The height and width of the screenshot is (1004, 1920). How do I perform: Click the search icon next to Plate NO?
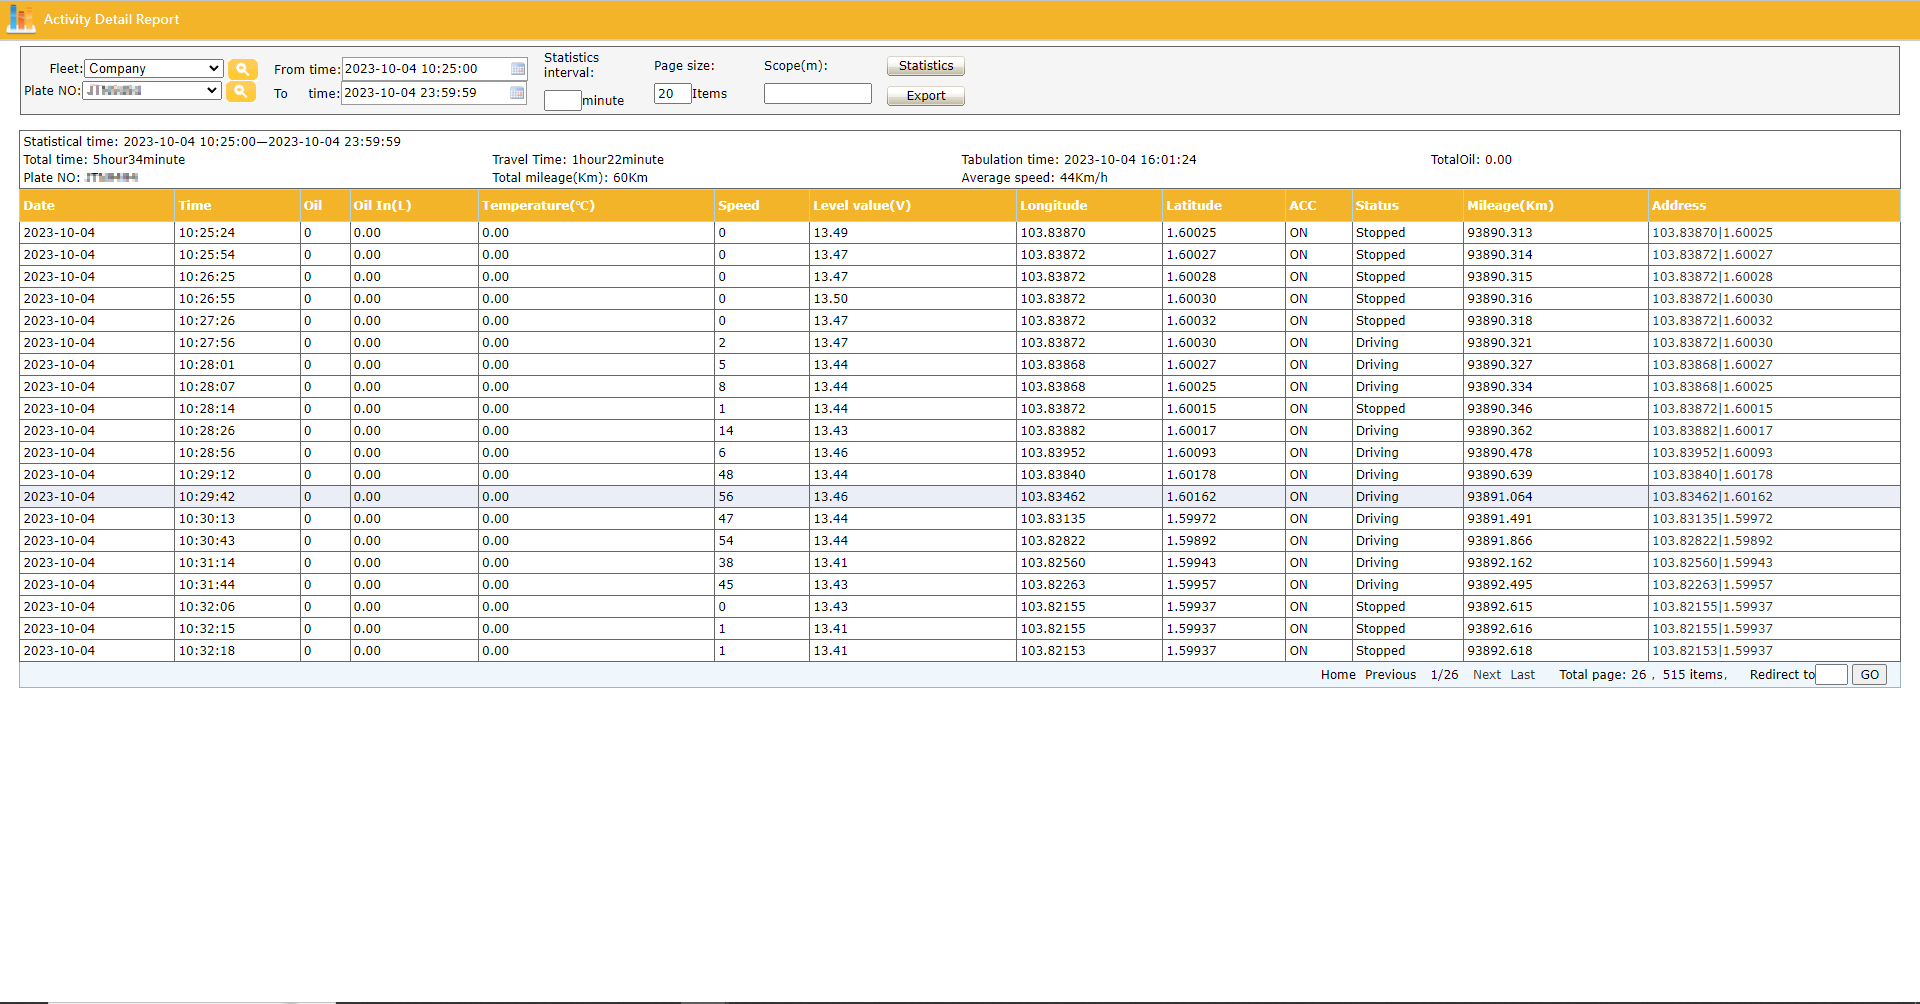(x=242, y=91)
